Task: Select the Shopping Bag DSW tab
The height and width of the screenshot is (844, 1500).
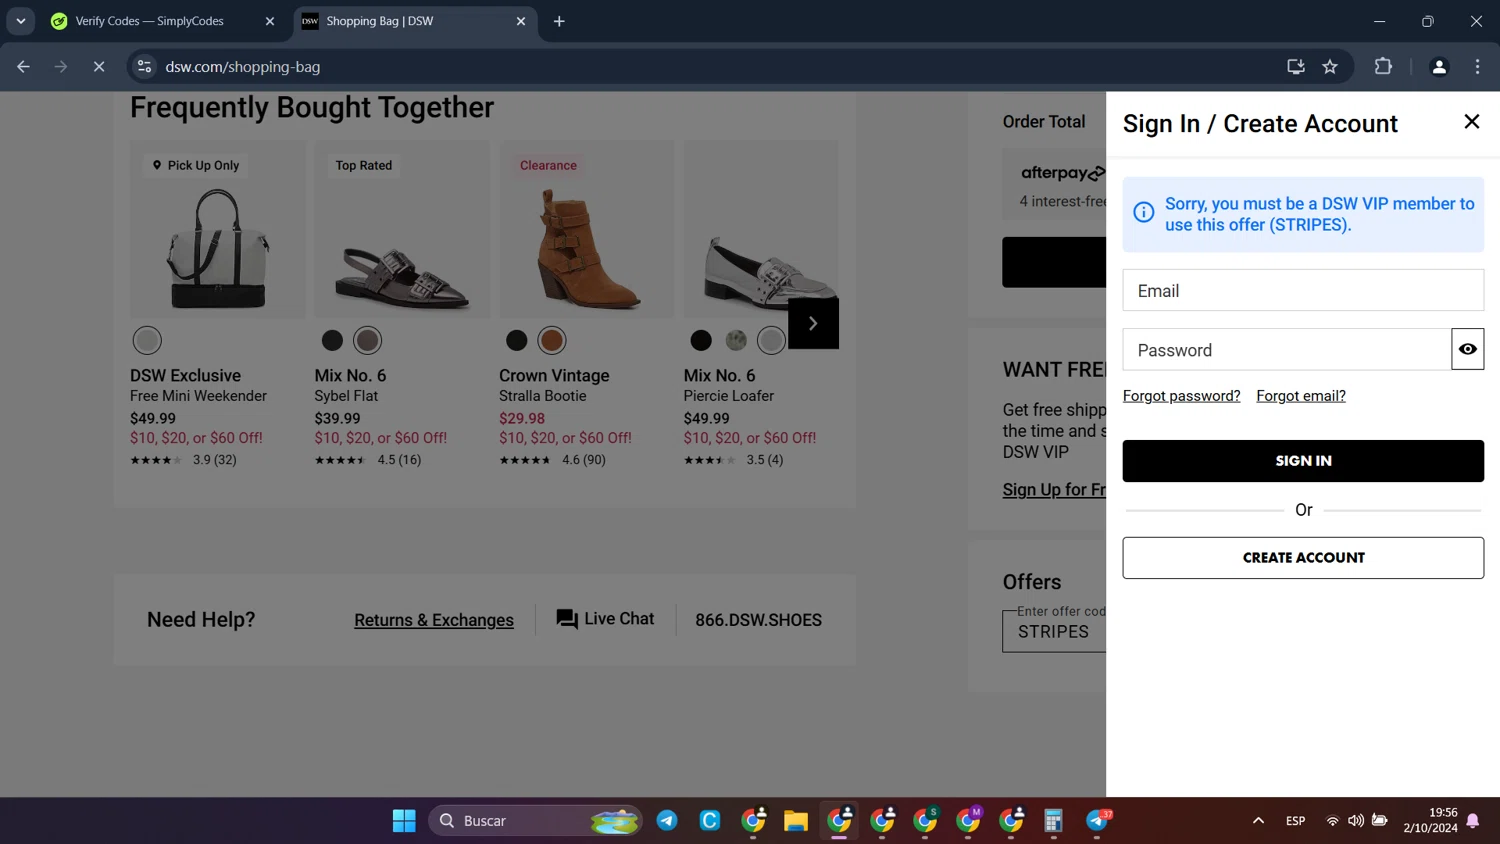Action: [x=415, y=21]
